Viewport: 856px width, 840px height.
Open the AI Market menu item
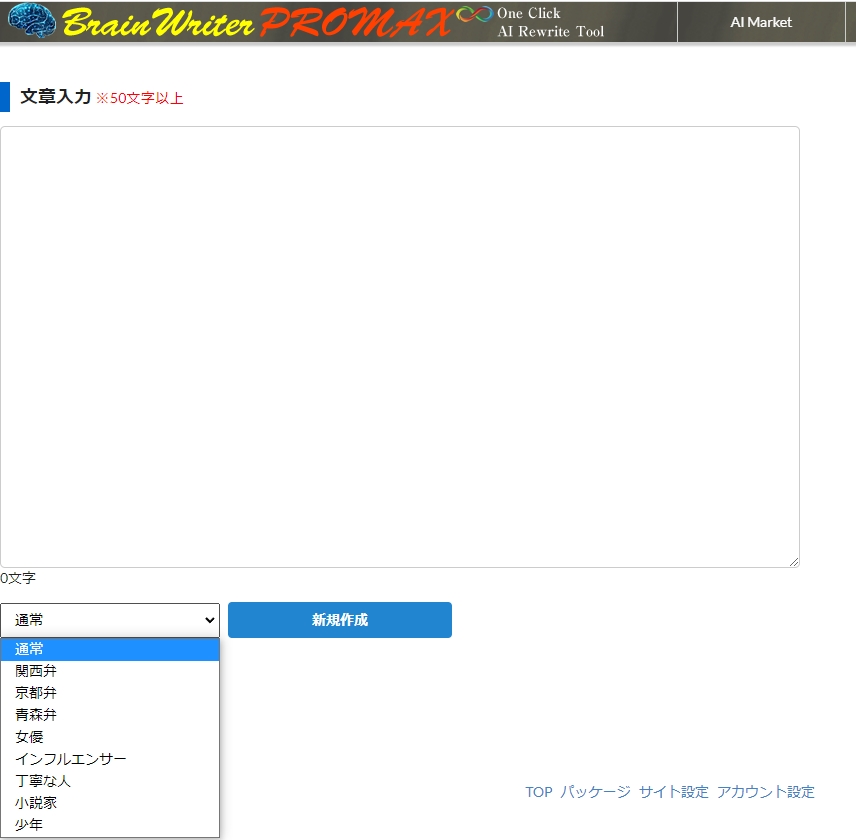point(760,22)
